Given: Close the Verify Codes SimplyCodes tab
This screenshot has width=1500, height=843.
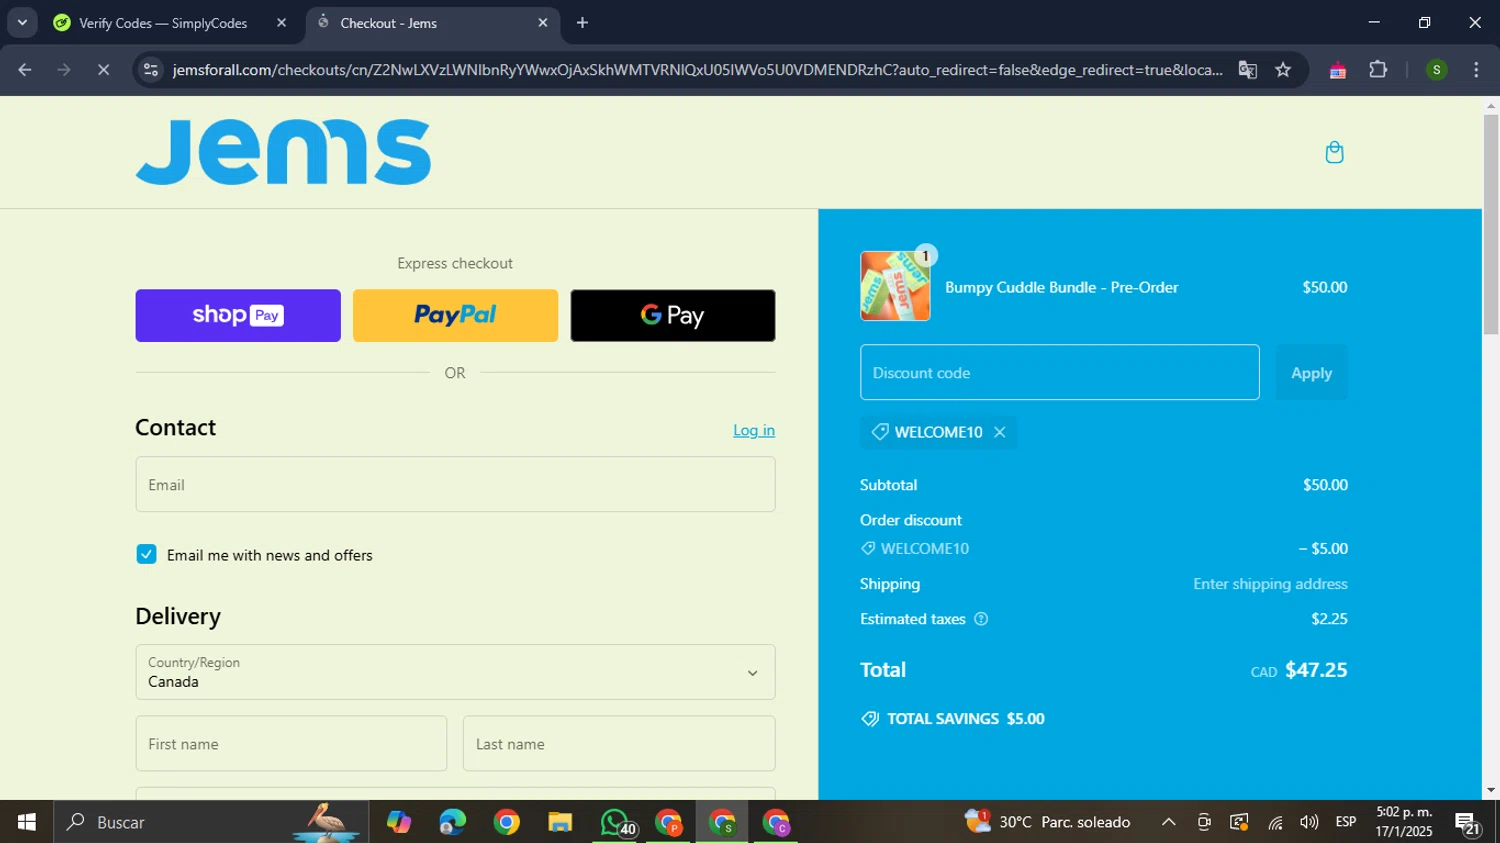Looking at the screenshot, I should click(x=281, y=22).
